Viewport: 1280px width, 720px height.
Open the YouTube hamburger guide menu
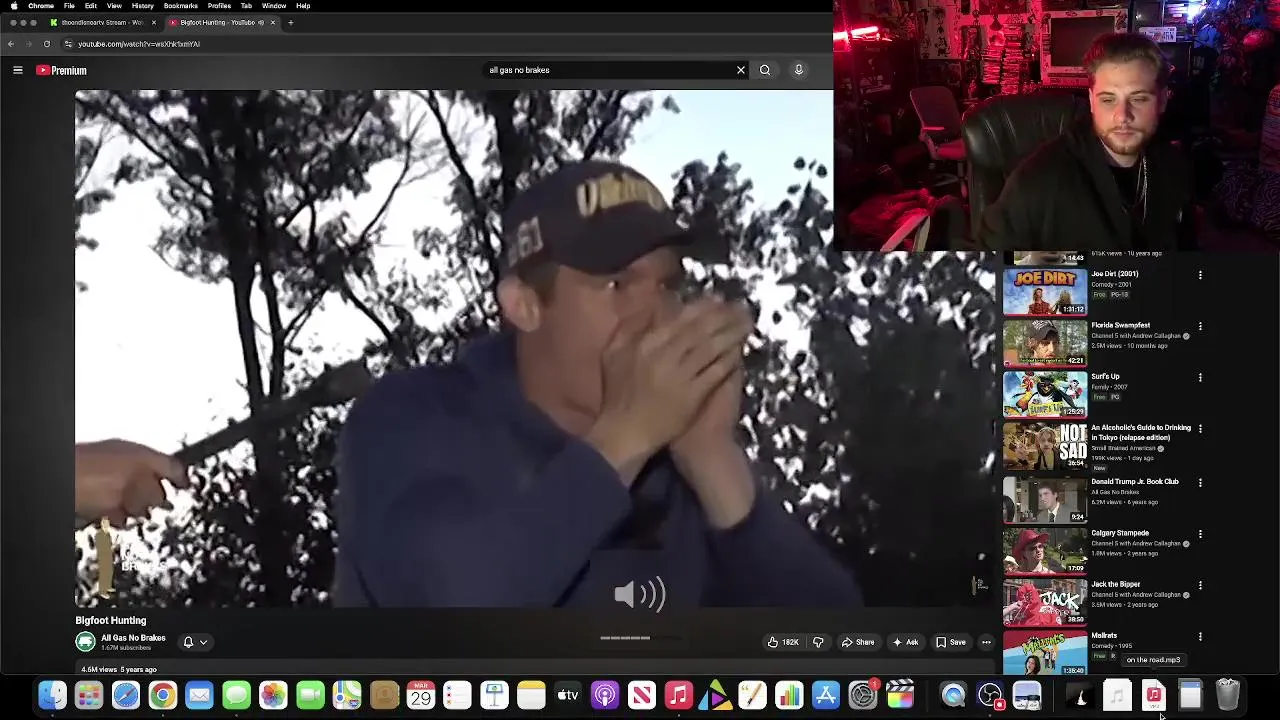click(x=17, y=70)
